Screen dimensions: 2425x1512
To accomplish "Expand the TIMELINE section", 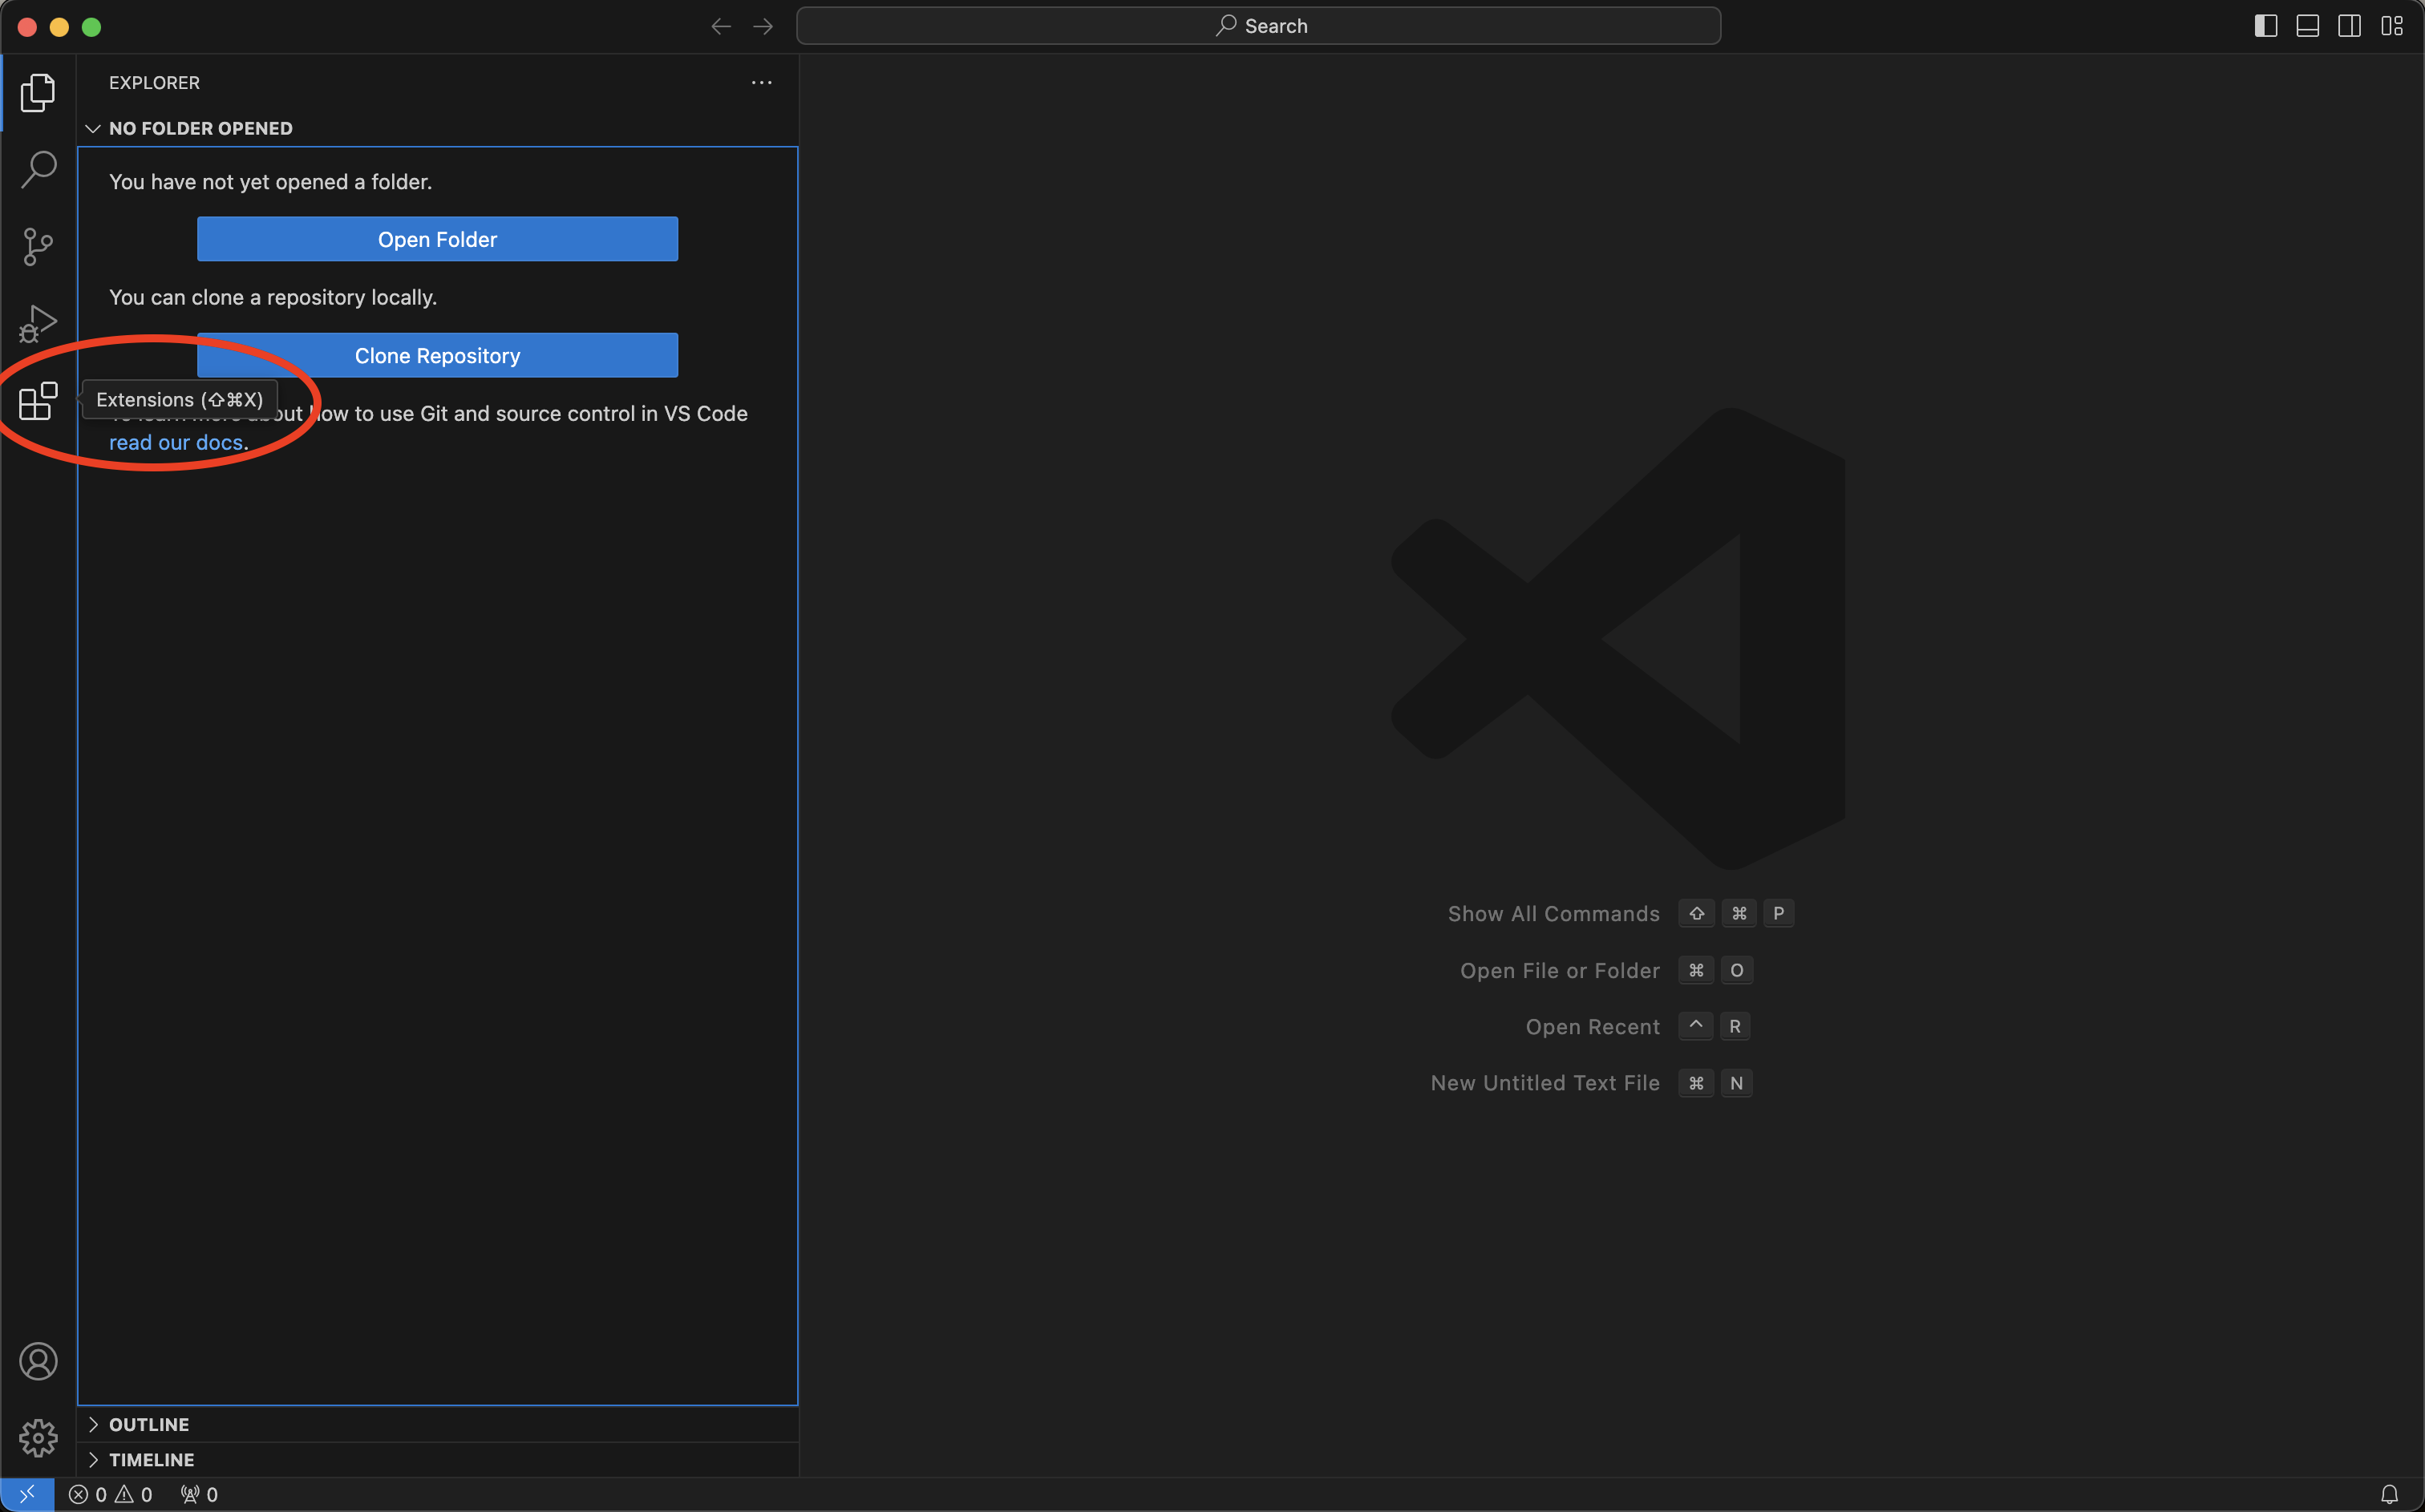I will [438, 1460].
